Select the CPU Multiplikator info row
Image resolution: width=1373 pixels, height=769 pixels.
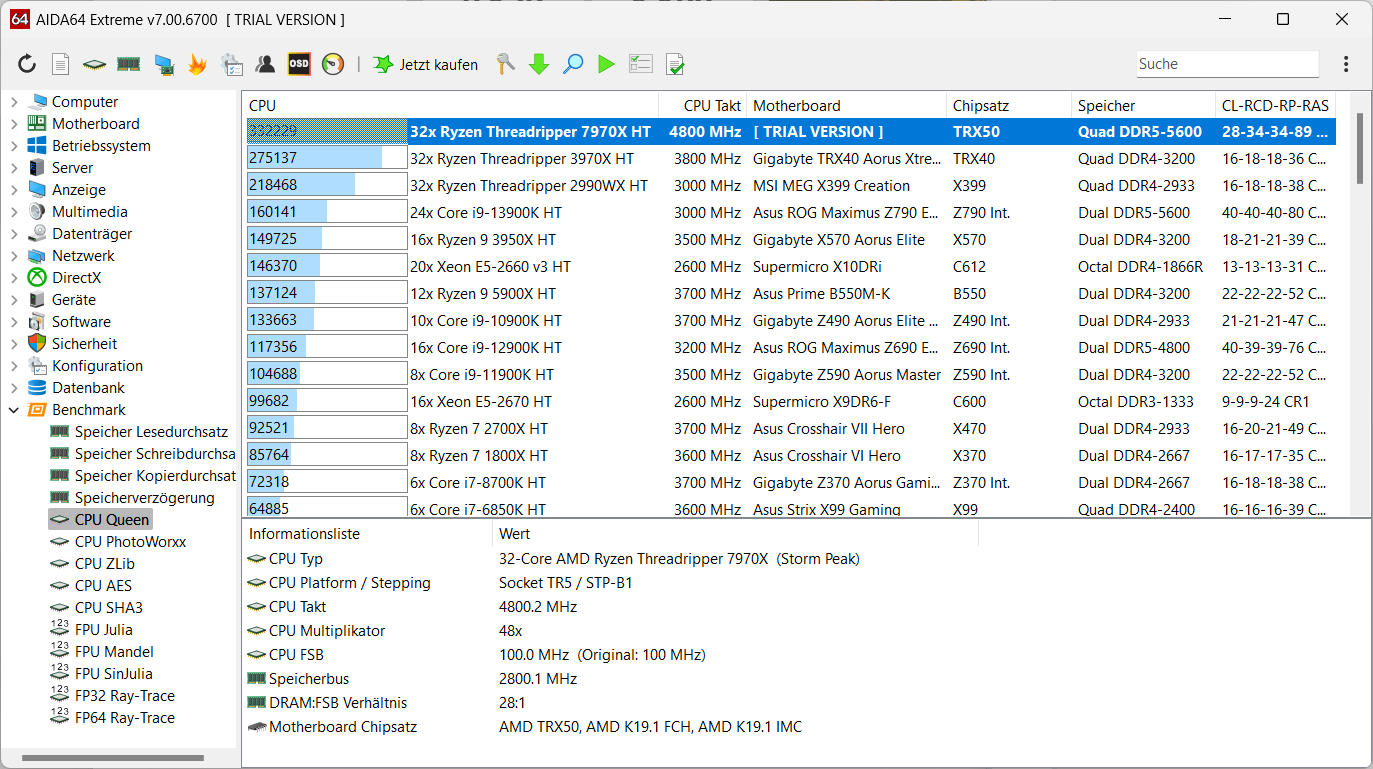coord(610,631)
